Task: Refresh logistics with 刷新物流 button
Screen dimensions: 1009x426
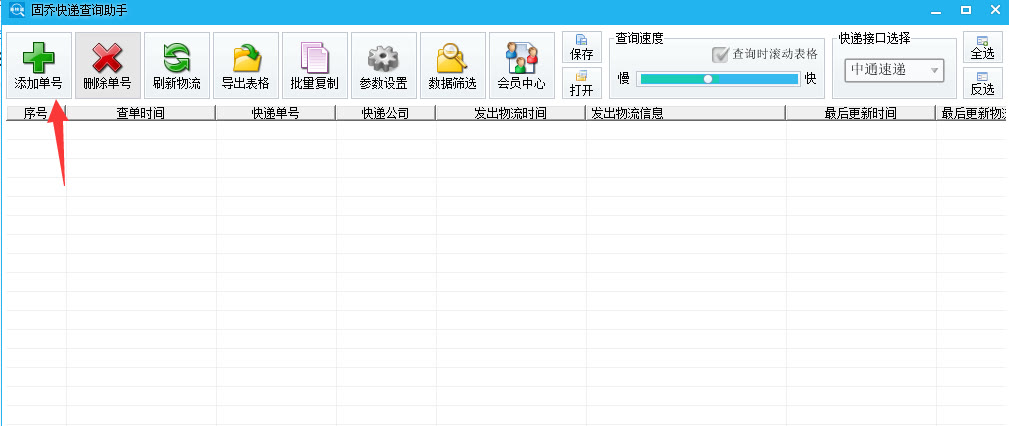Action: tap(177, 66)
